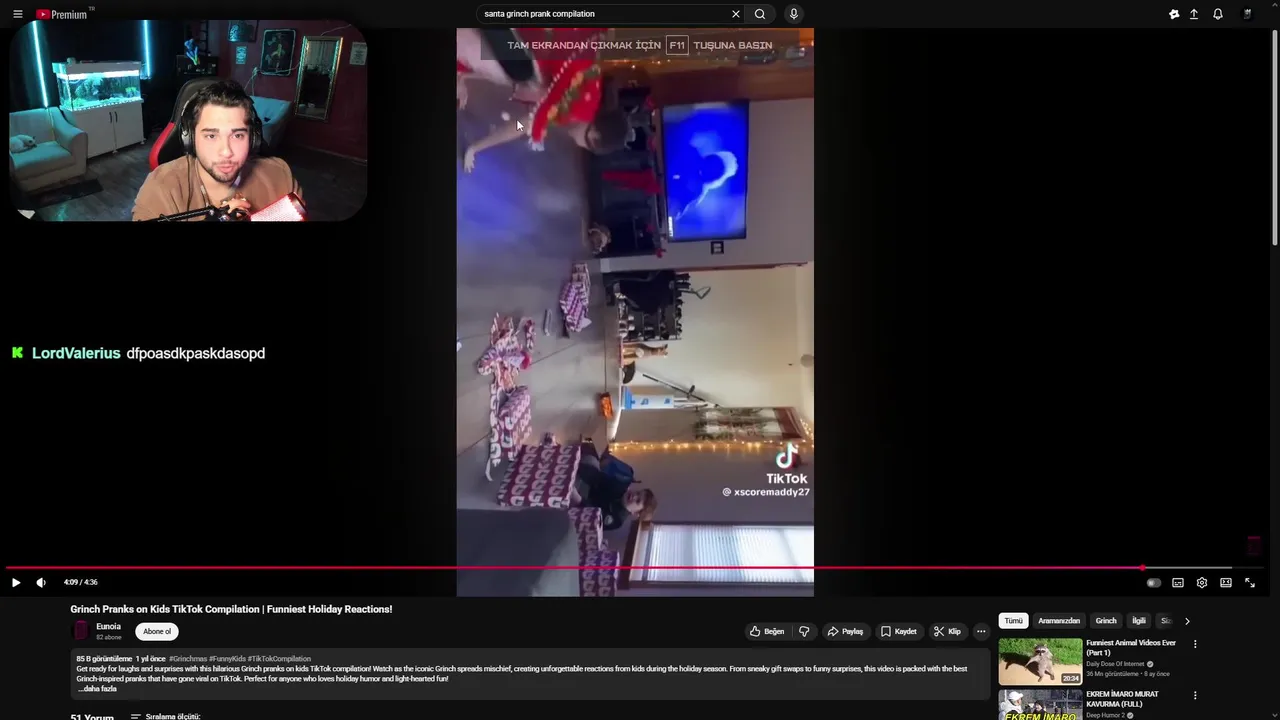1280x720 pixels.
Task: Click the 51 Yorum comments count
Action: click(x=92, y=716)
